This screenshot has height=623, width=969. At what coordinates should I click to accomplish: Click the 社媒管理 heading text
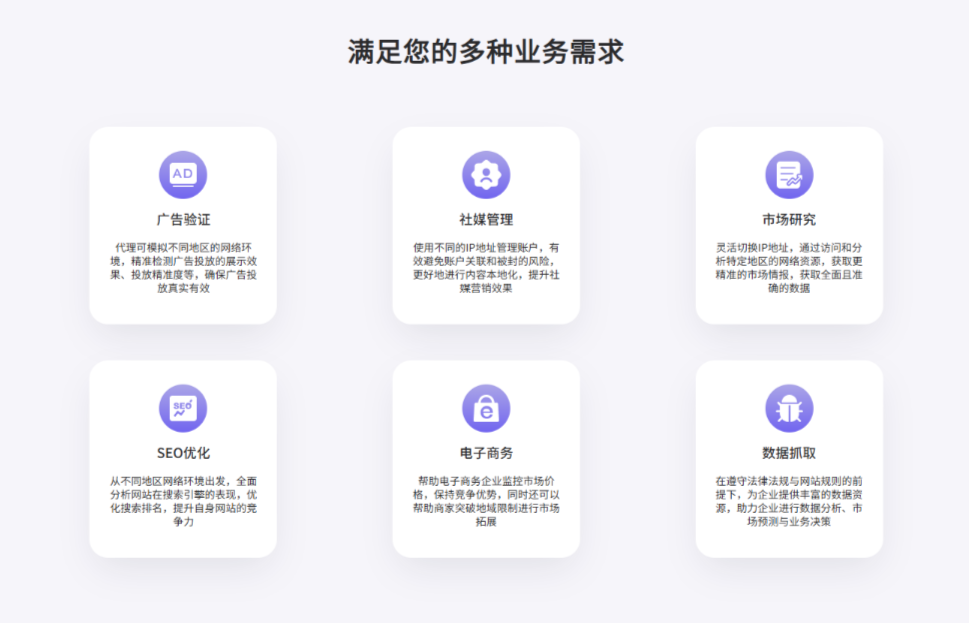[x=484, y=217]
